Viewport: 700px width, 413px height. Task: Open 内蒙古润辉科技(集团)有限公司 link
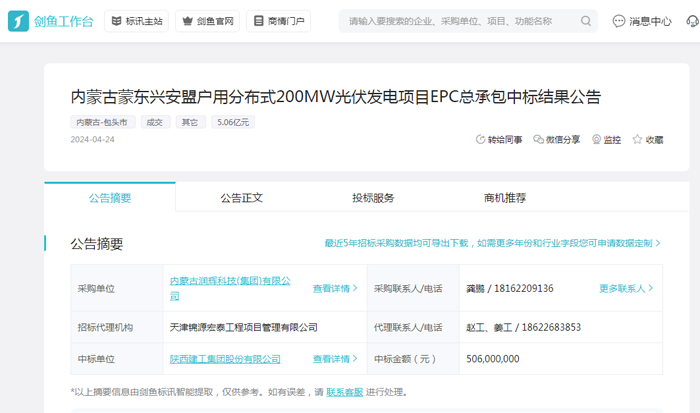230,288
